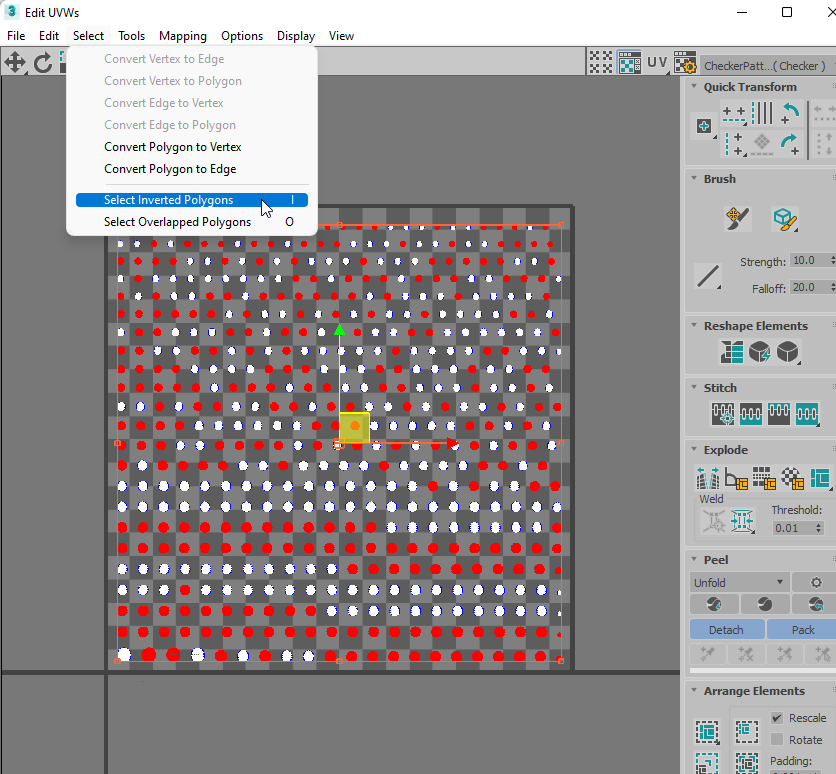
Task: Click the rotate 90 degrees clockwise icon
Action: tap(790, 143)
